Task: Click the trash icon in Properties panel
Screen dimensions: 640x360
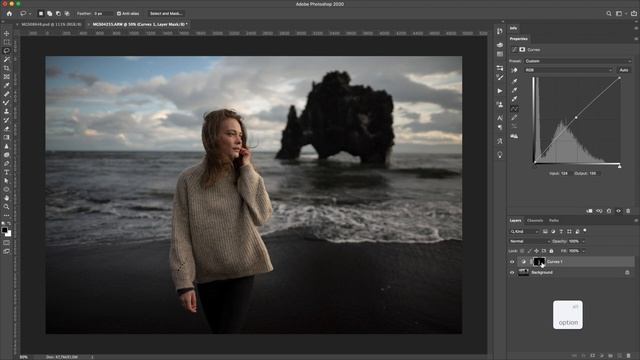Action: click(x=628, y=211)
